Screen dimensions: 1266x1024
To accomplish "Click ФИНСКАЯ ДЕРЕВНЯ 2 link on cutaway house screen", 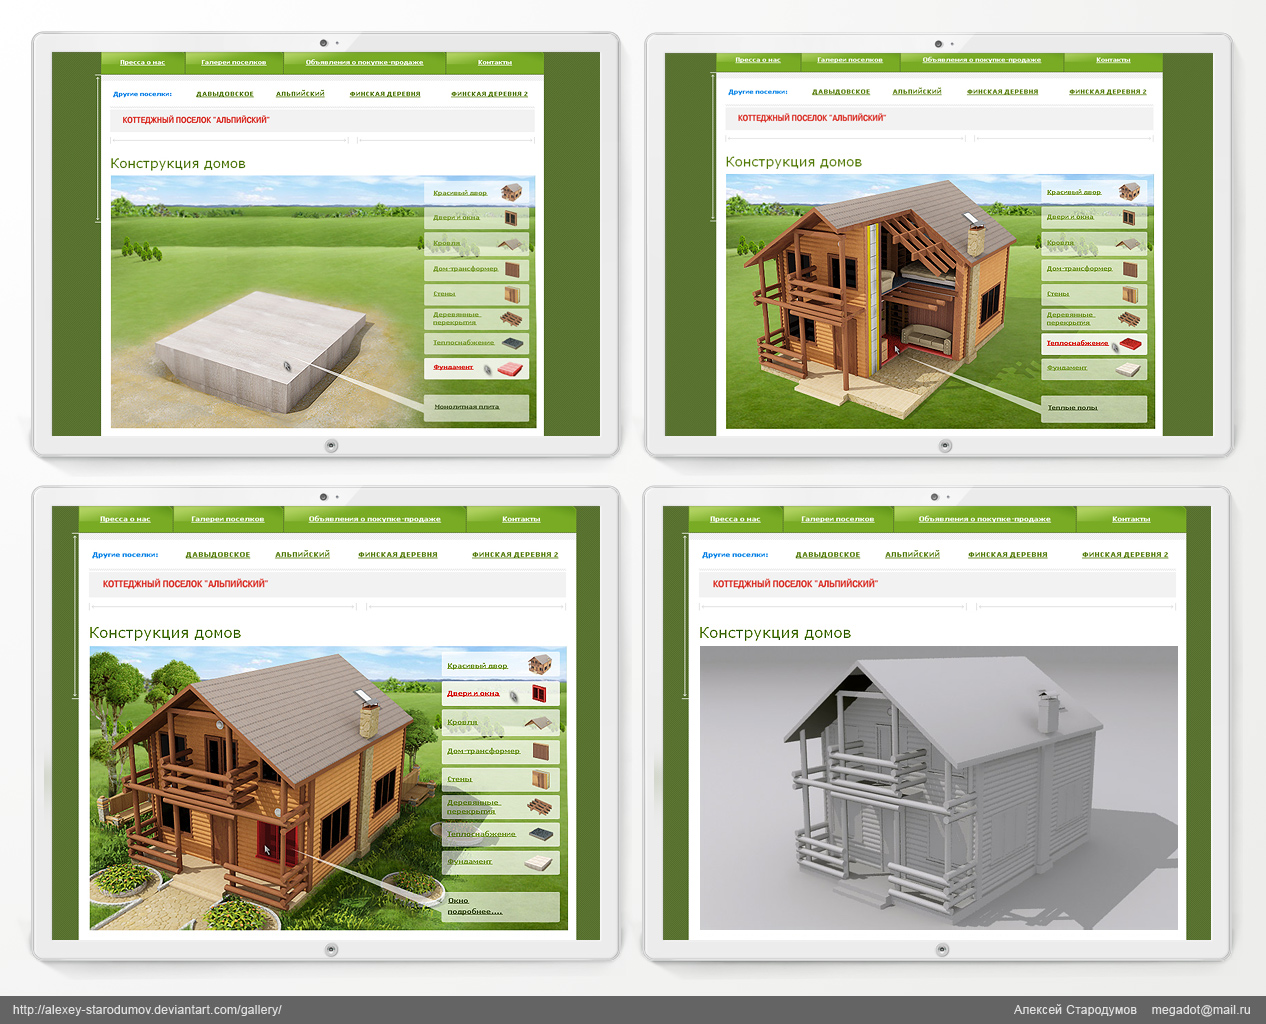I will click(1108, 92).
